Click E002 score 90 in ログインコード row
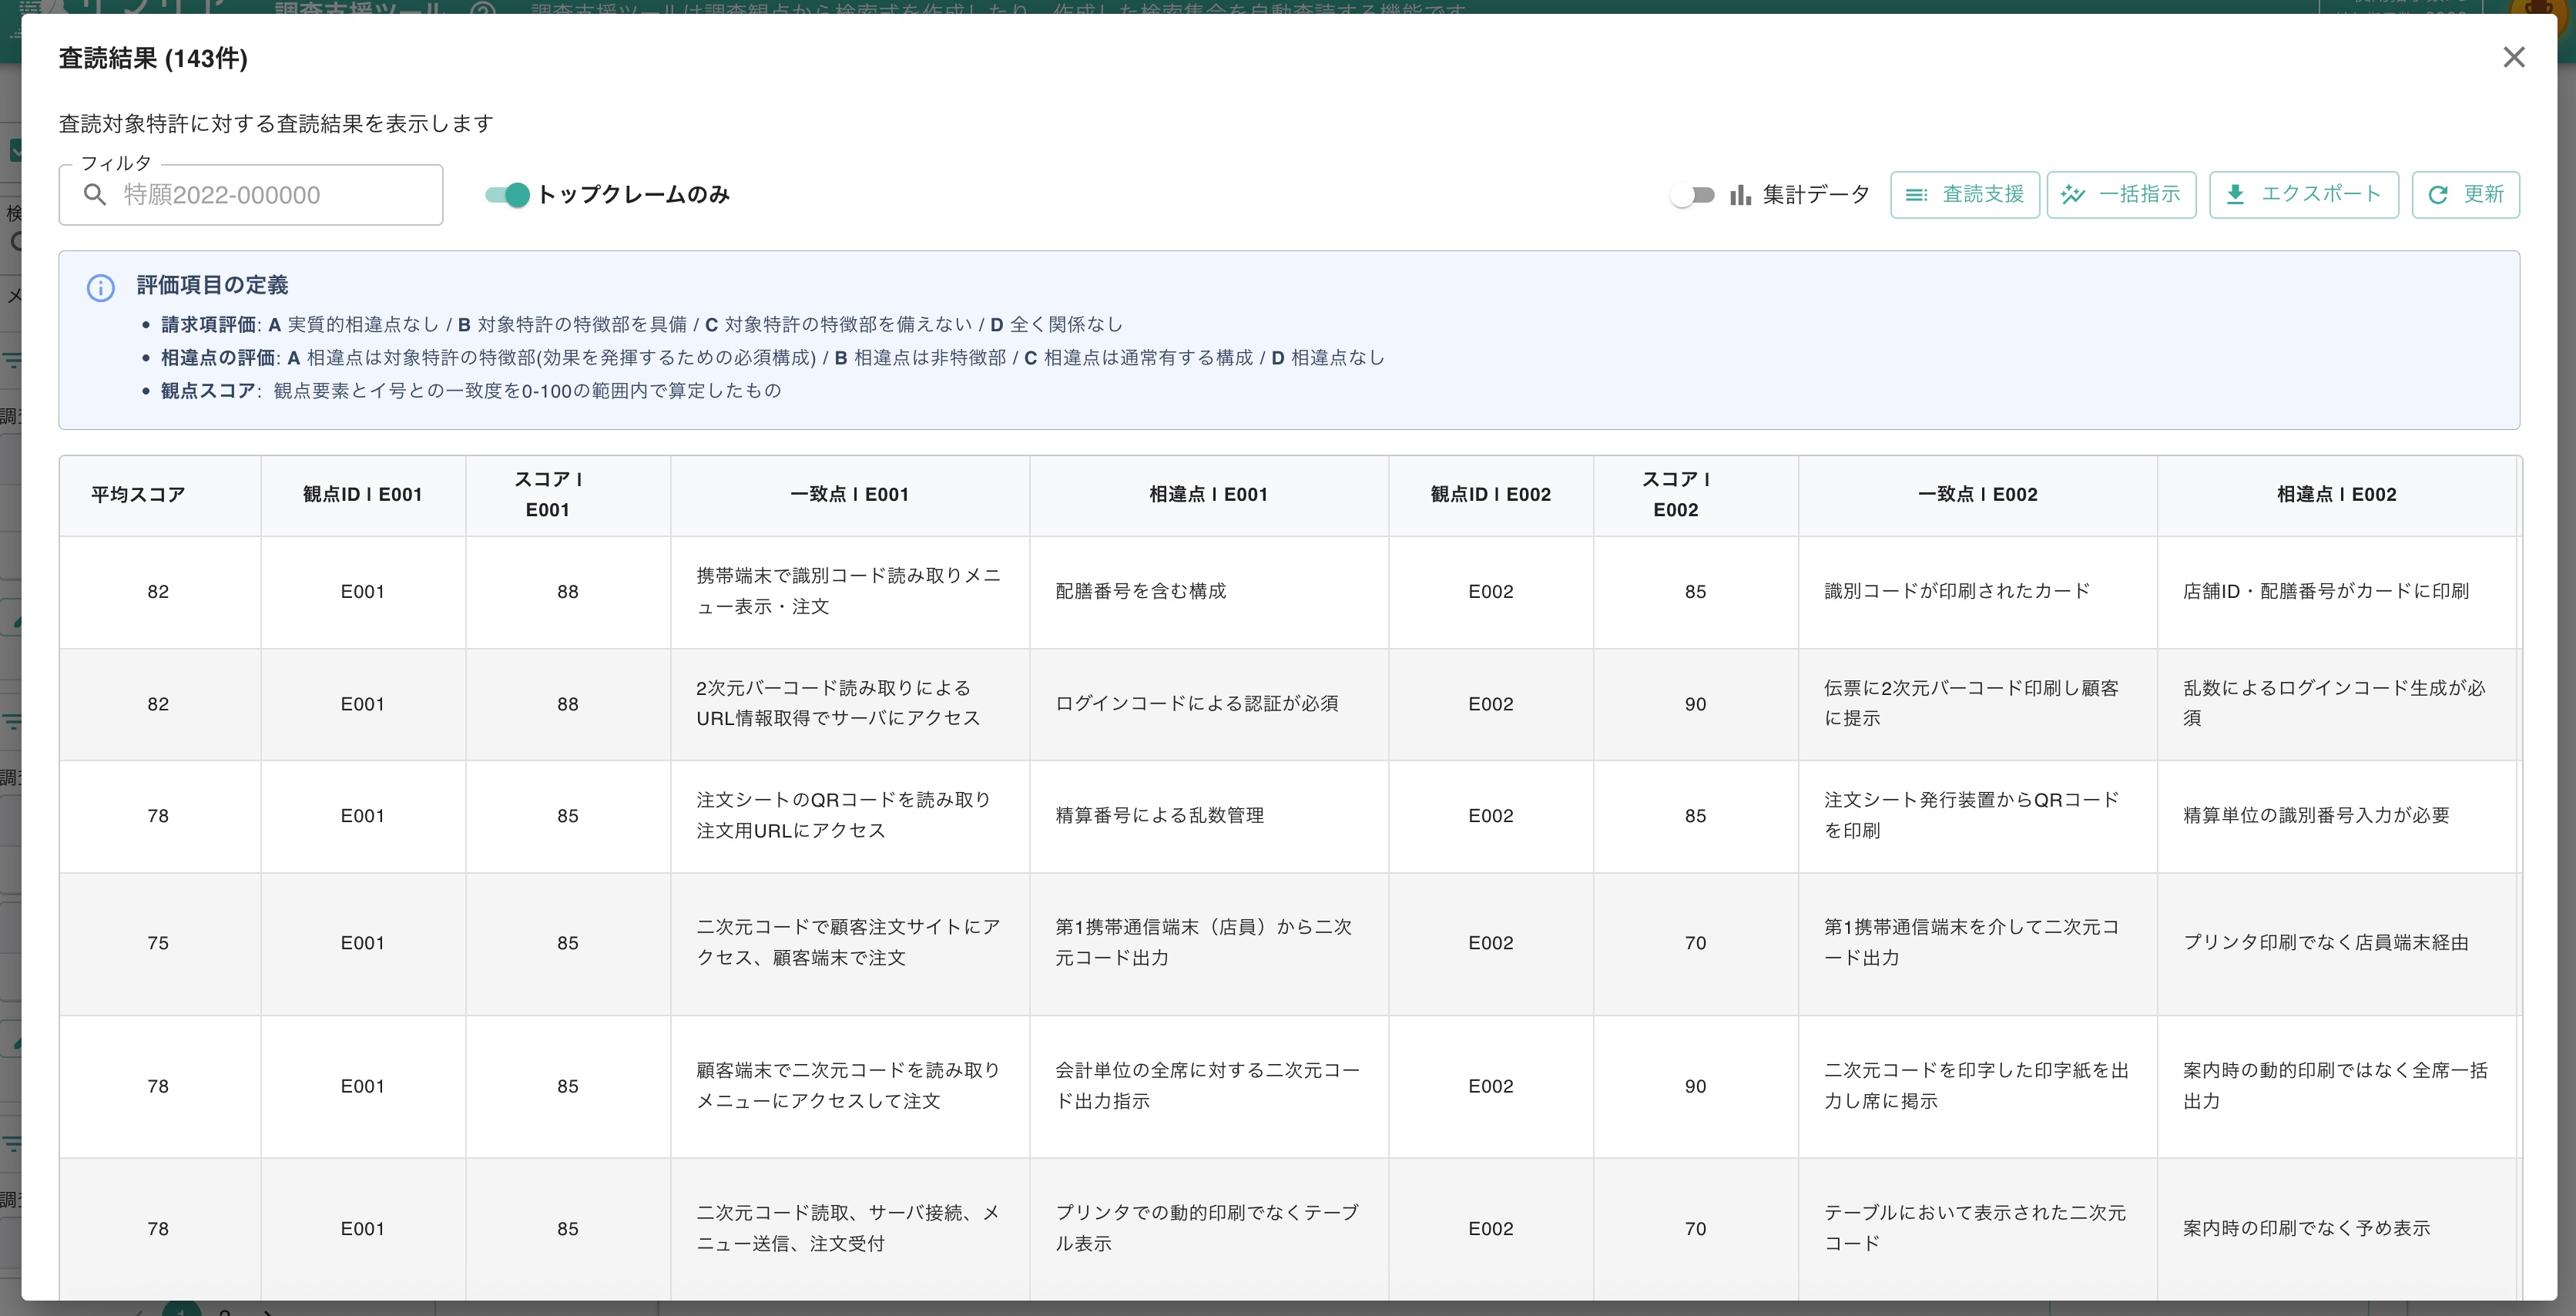This screenshot has width=2576, height=1316. click(x=1695, y=704)
